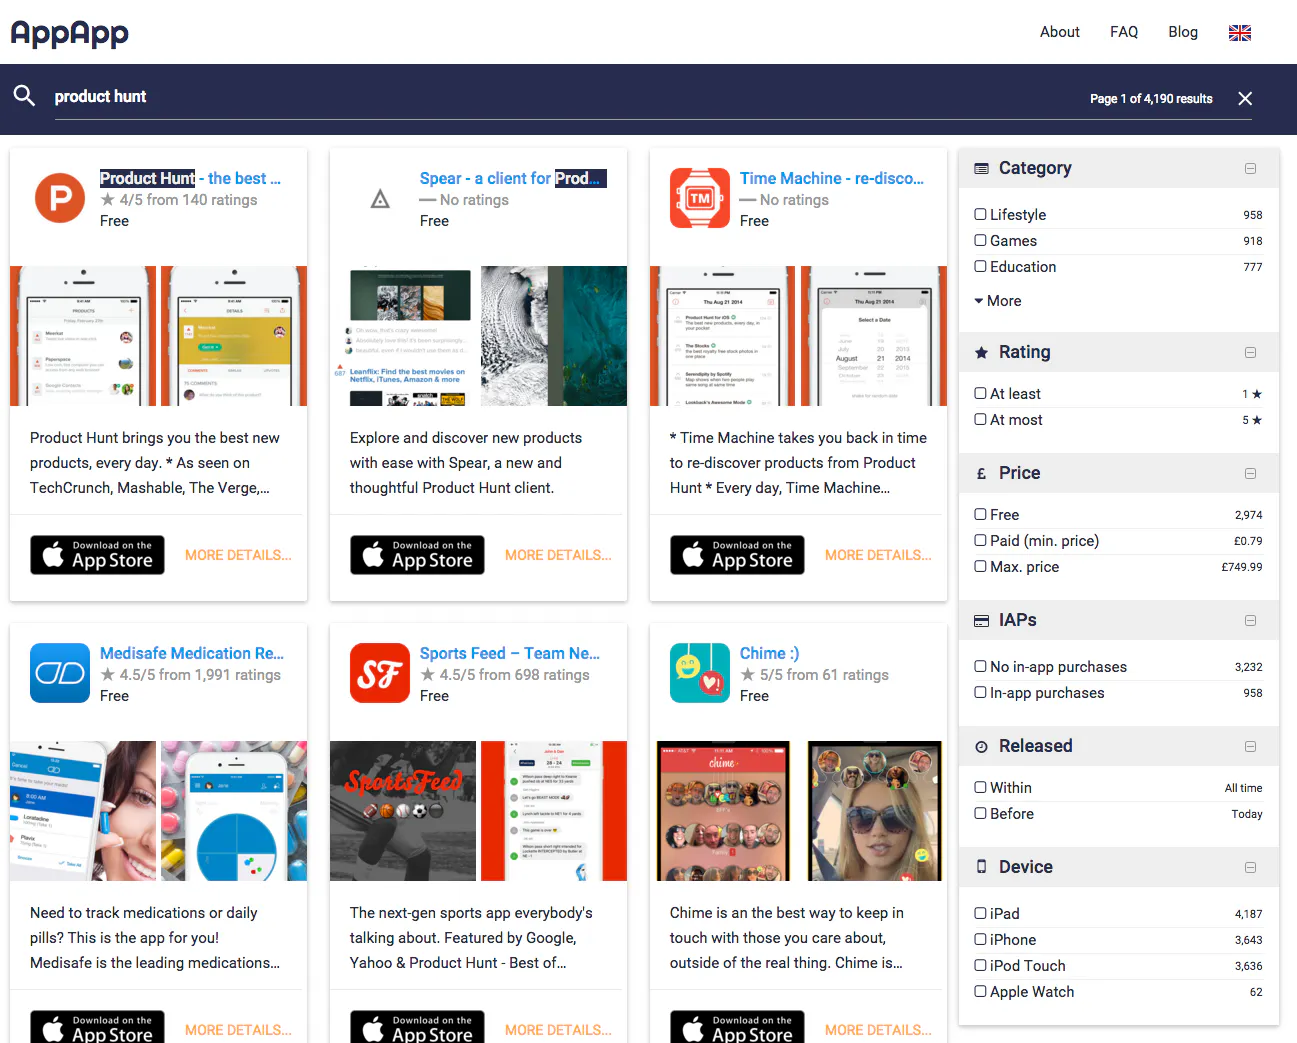The width and height of the screenshot is (1297, 1043).
Task: Check the iPhone device filter
Action: tap(981, 939)
